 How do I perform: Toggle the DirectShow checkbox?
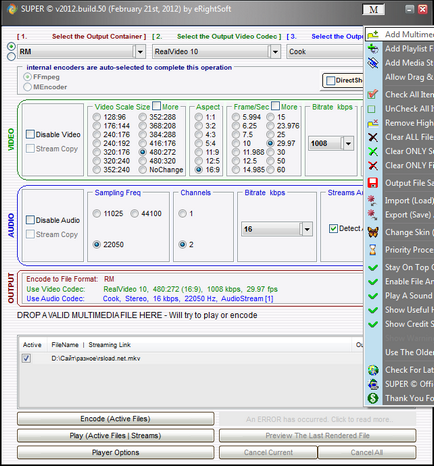pyautogui.click(x=330, y=80)
